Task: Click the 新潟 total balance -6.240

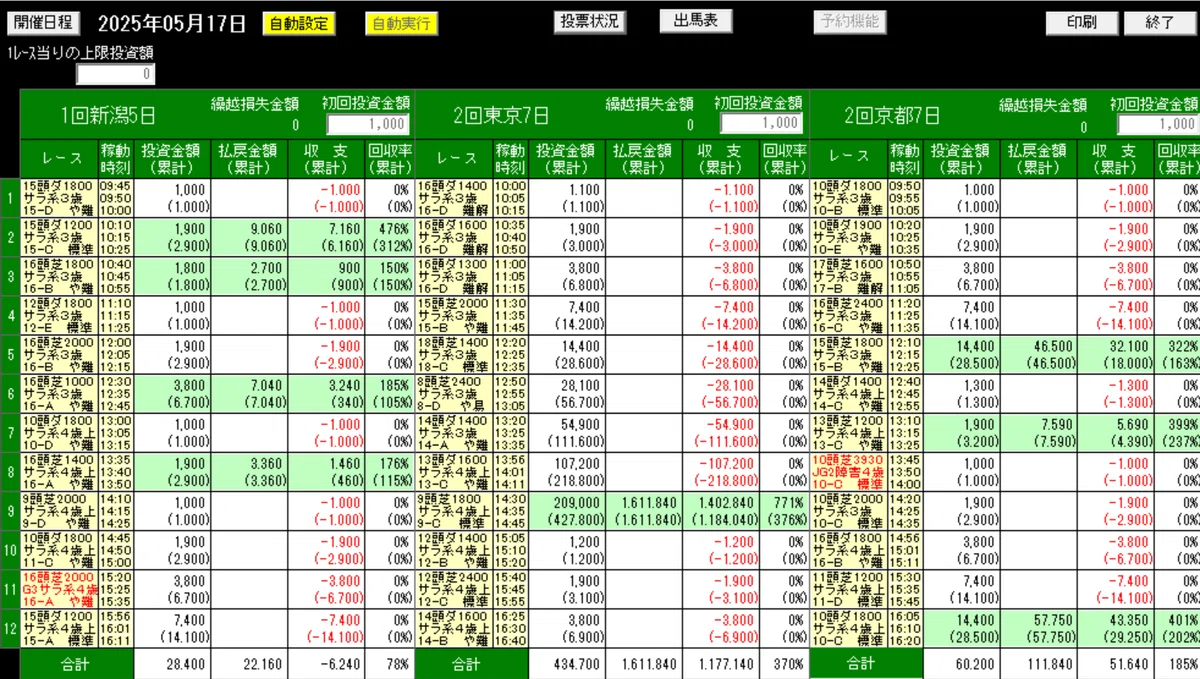Action: [327, 663]
